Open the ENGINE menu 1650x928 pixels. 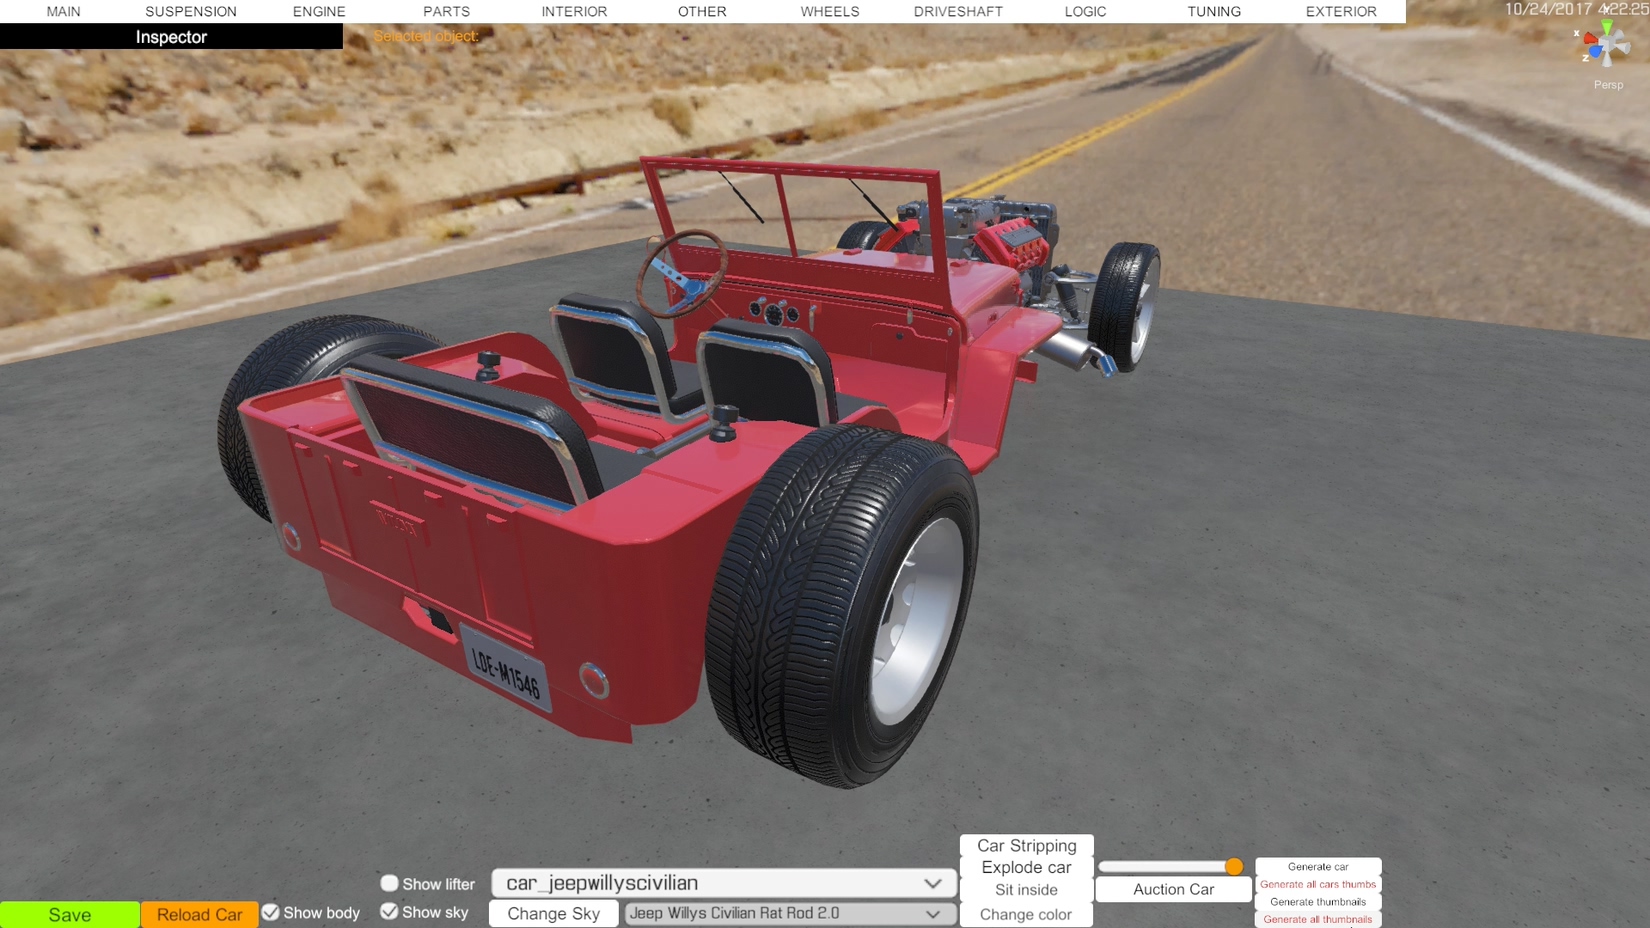319,12
